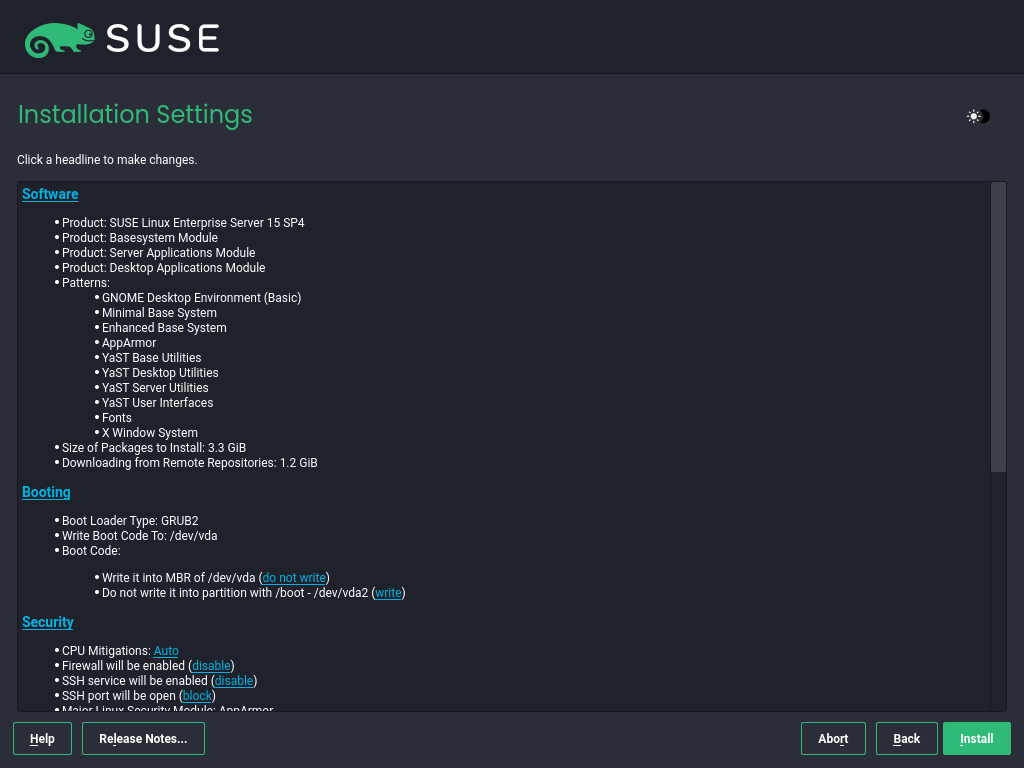Open the Booting settings headline

(x=46, y=492)
